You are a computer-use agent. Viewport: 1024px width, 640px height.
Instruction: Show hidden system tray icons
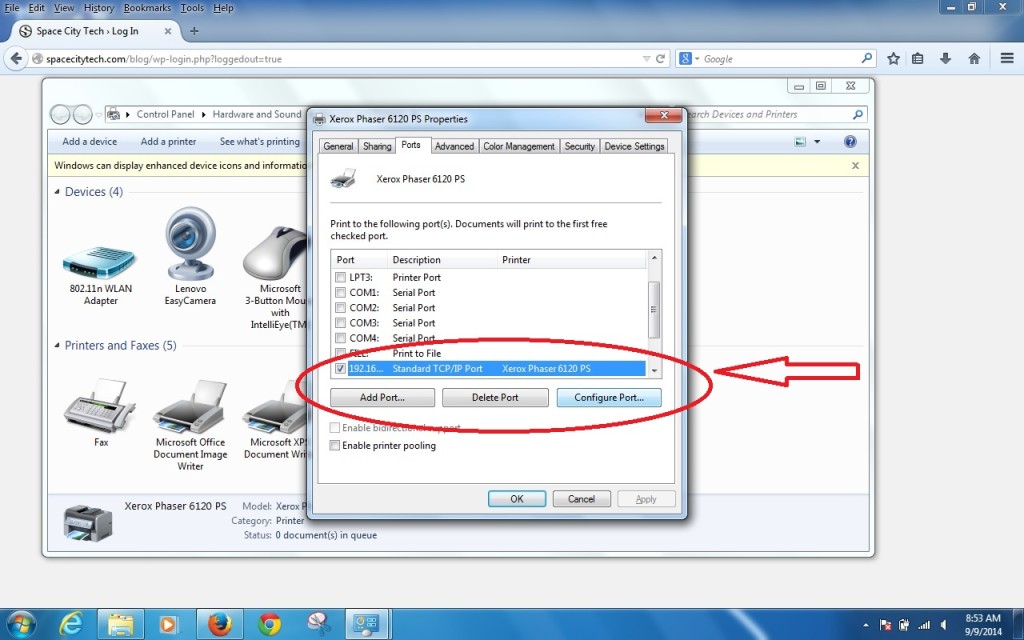[866, 626]
